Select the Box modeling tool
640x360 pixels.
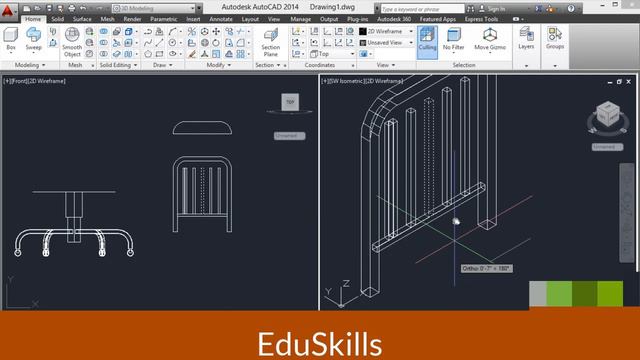coord(11,40)
